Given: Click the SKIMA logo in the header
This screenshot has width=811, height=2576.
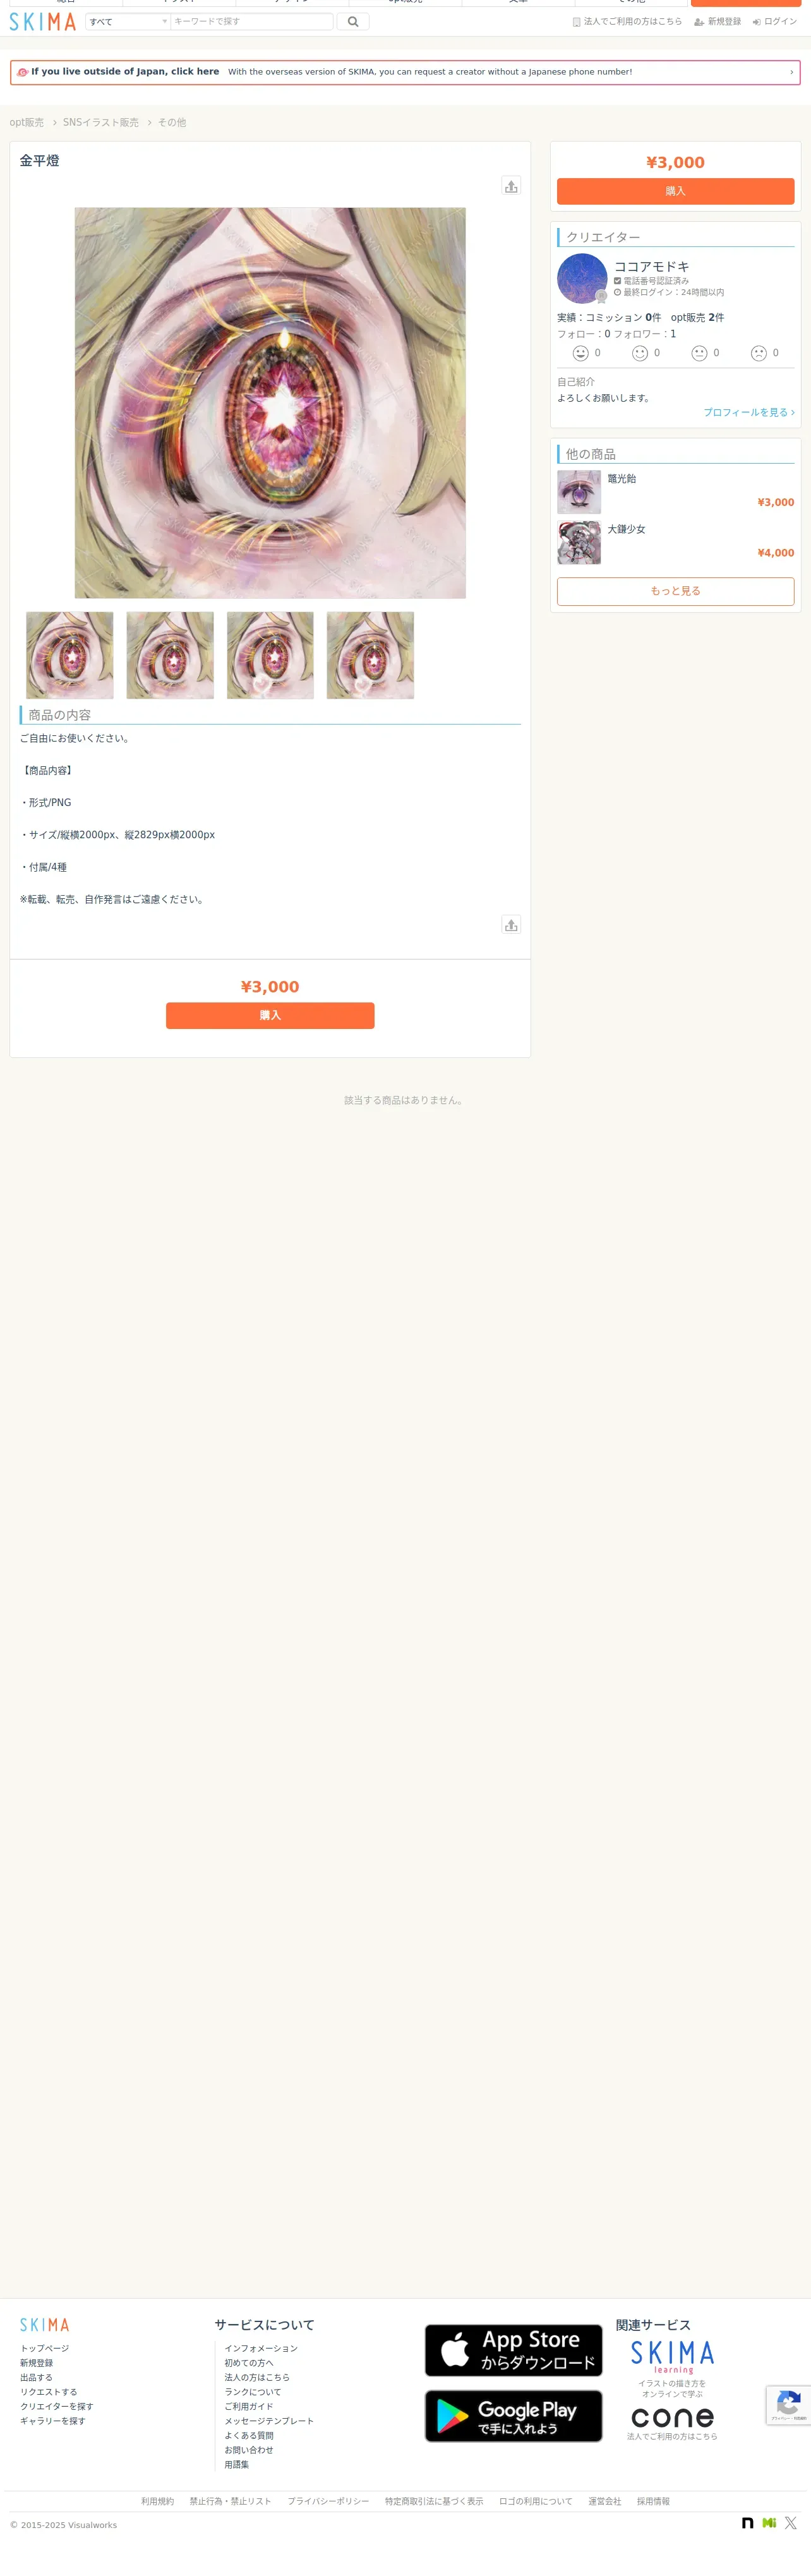Looking at the screenshot, I should pyautogui.click(x=43, y=22).
